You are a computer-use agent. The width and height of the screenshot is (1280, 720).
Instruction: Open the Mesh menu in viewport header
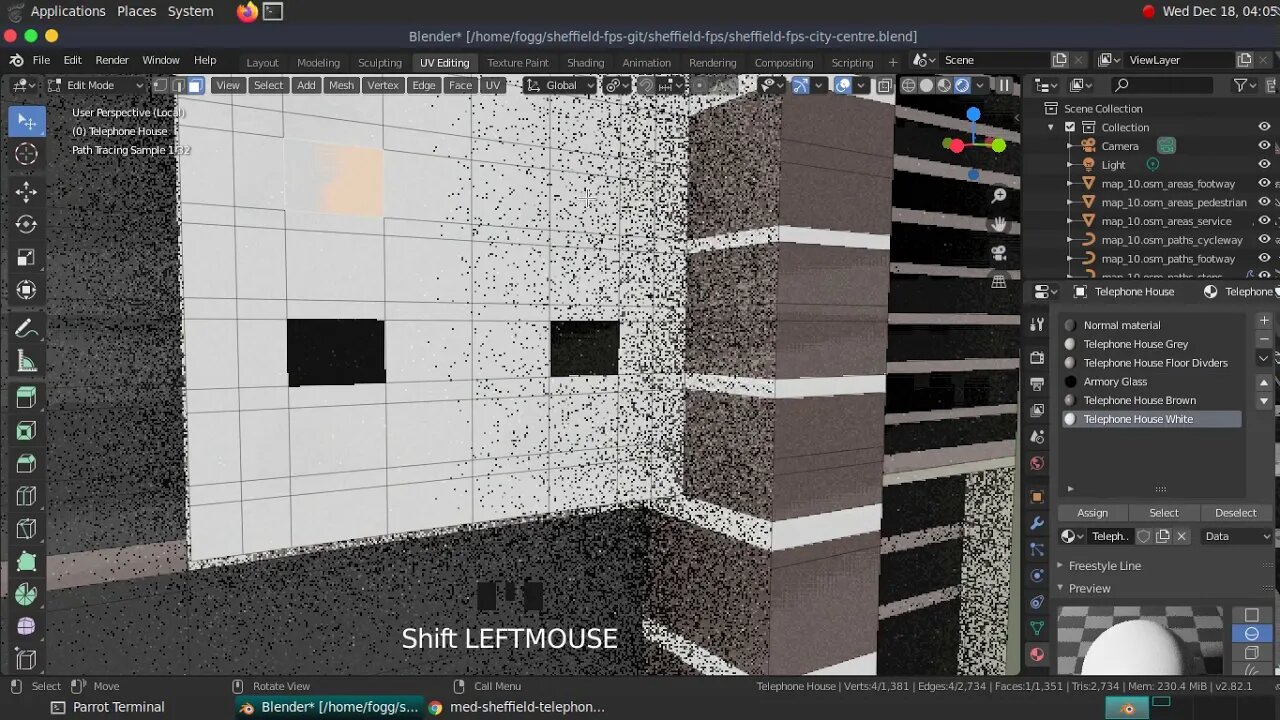pyautogui.click(x=341, y=85)
